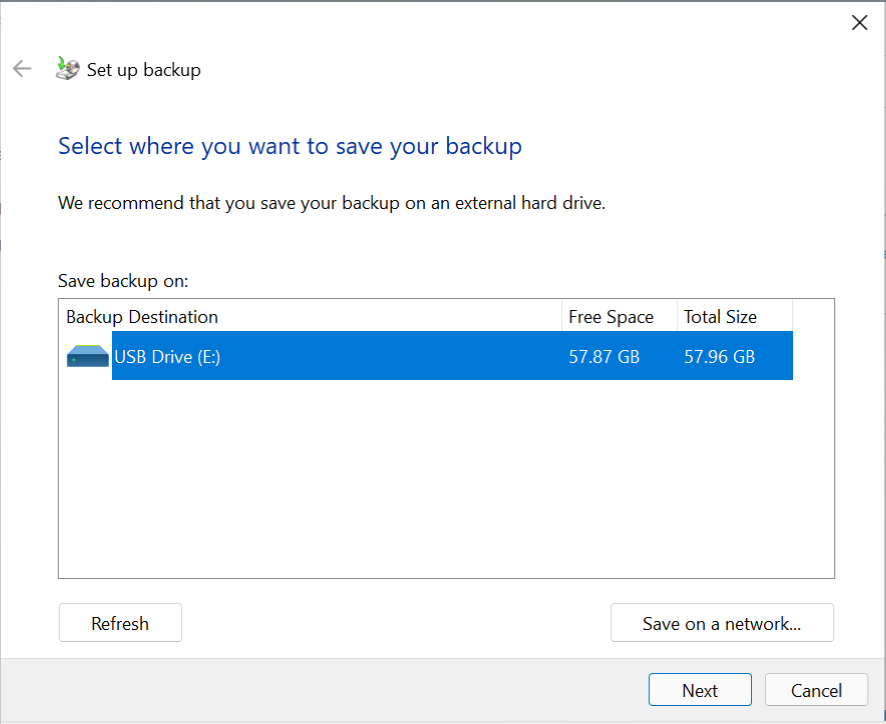Image resolution: width=886 pixels, height=724 pixels.
Task: Click the title Select where you want to save
Action: (289, 146)
